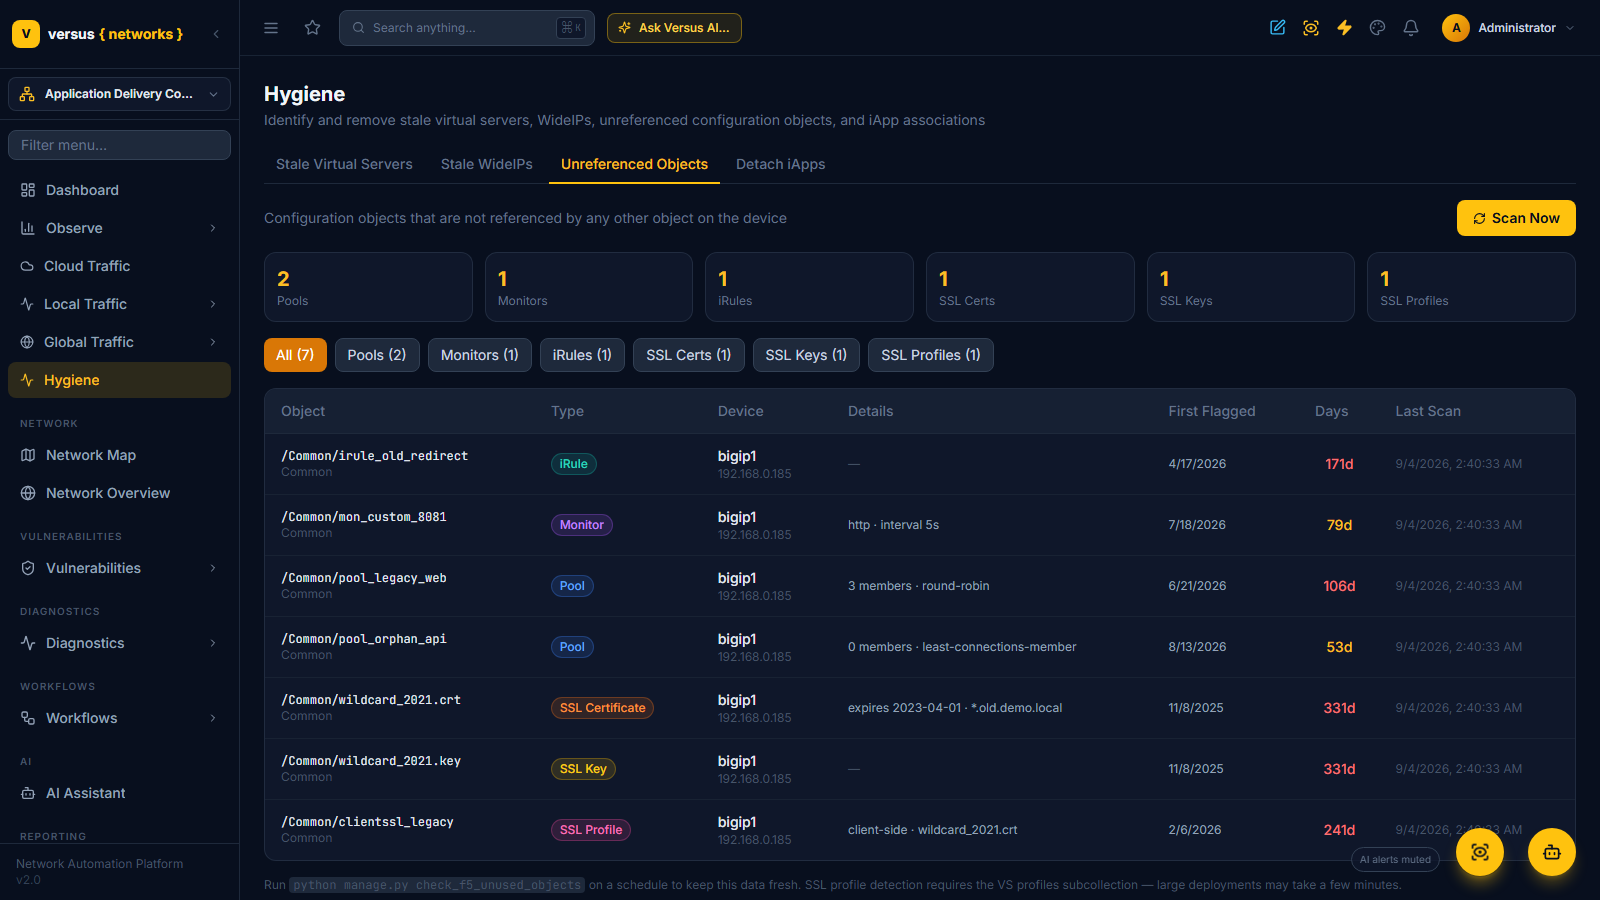
Task: Expand the Local Traffic submenu
Action: 119,304
